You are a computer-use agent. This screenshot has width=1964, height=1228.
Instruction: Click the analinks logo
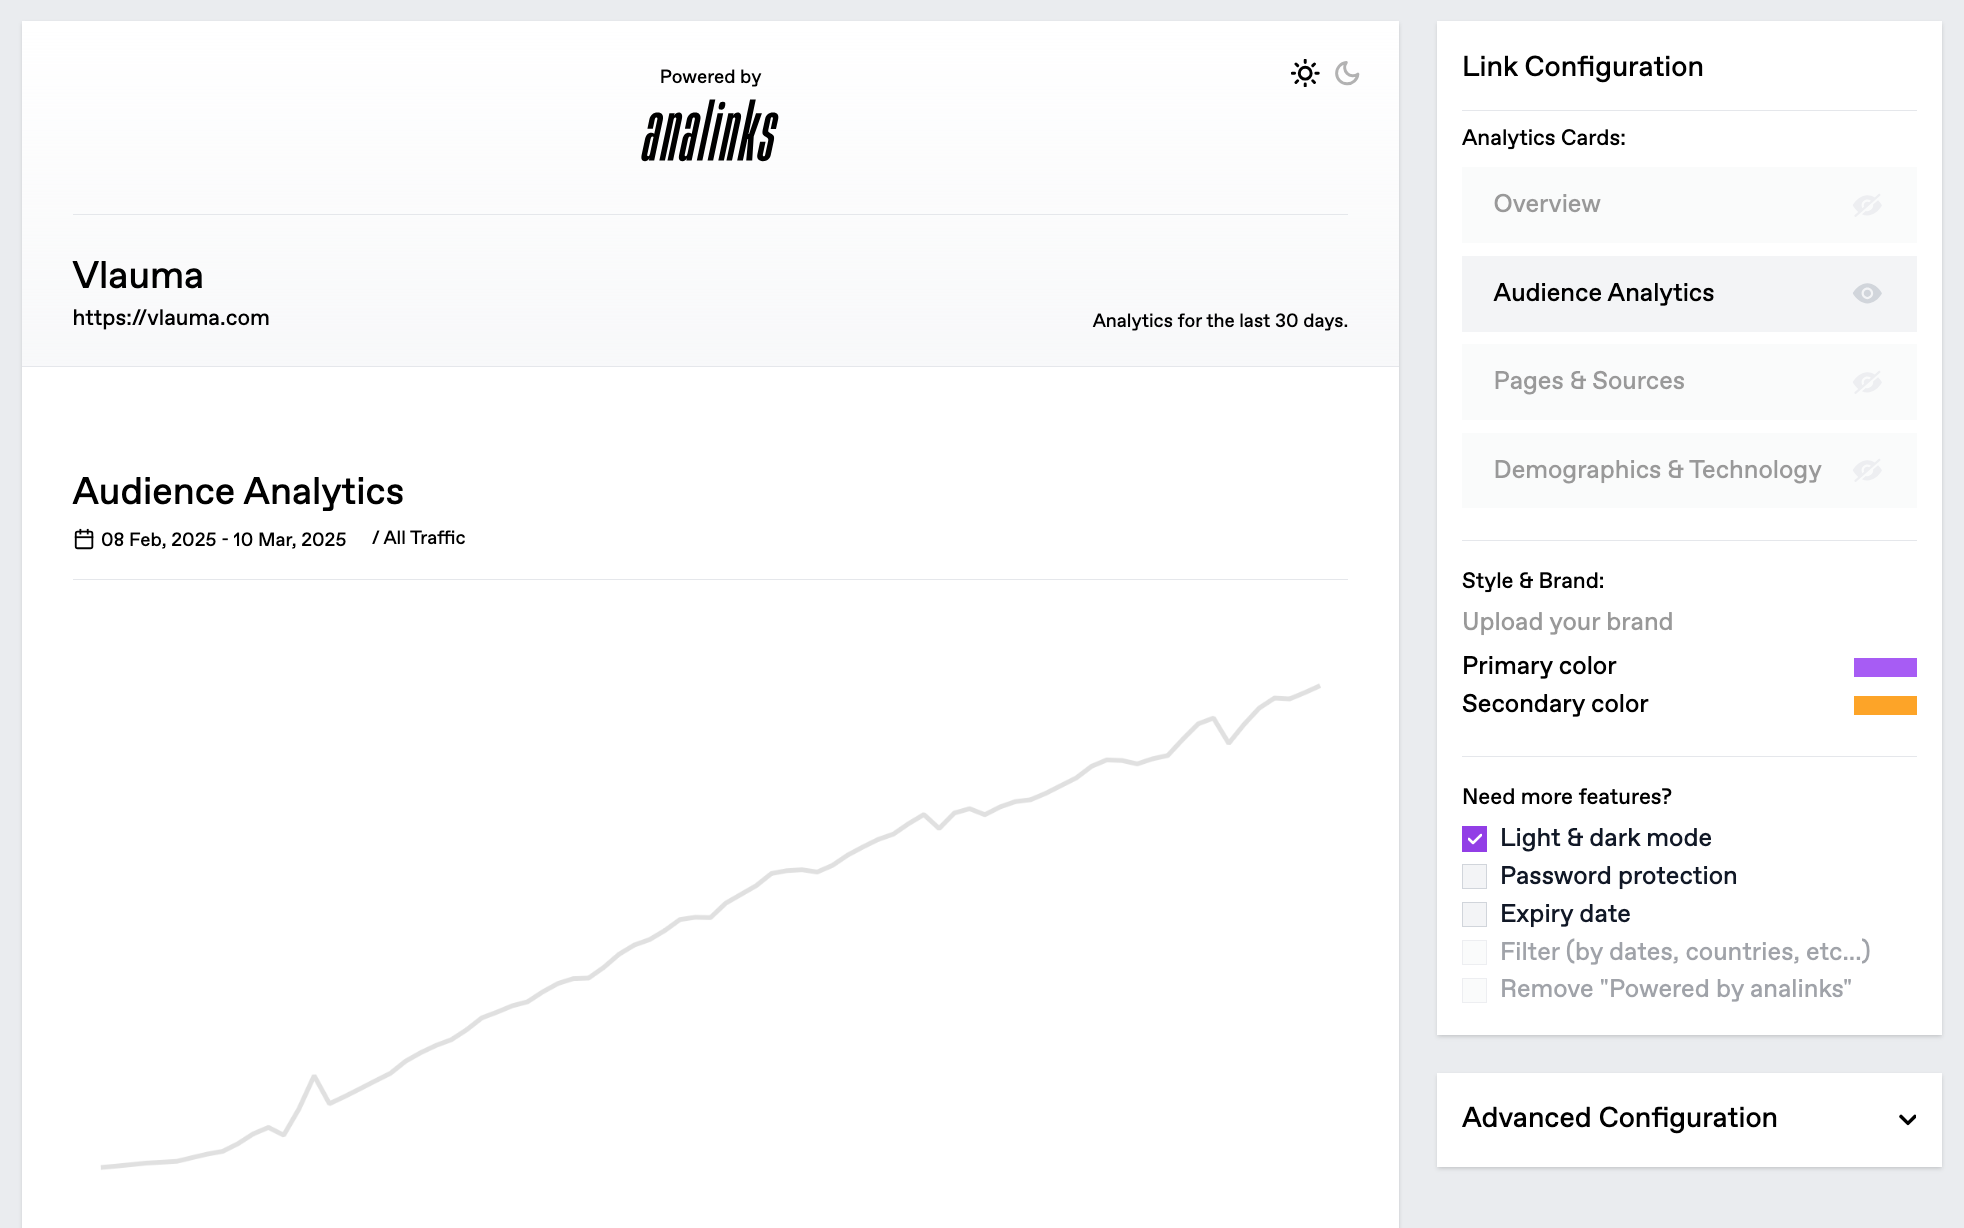(x=710, y=131)
